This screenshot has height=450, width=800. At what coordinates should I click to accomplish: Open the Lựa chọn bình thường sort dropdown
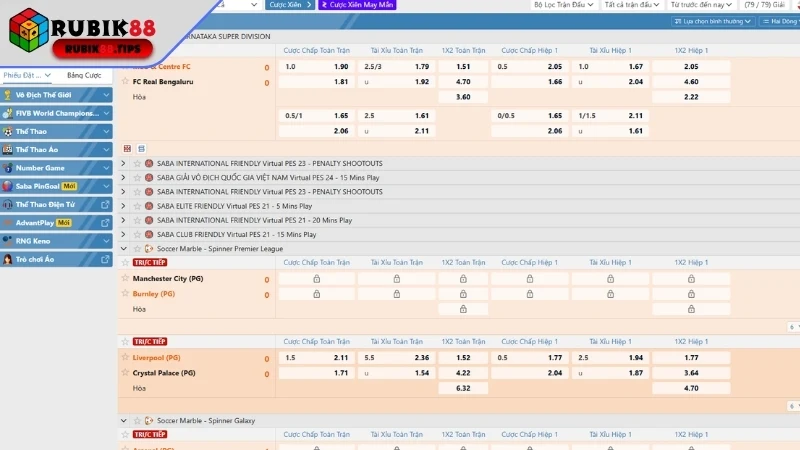(713, 20)
